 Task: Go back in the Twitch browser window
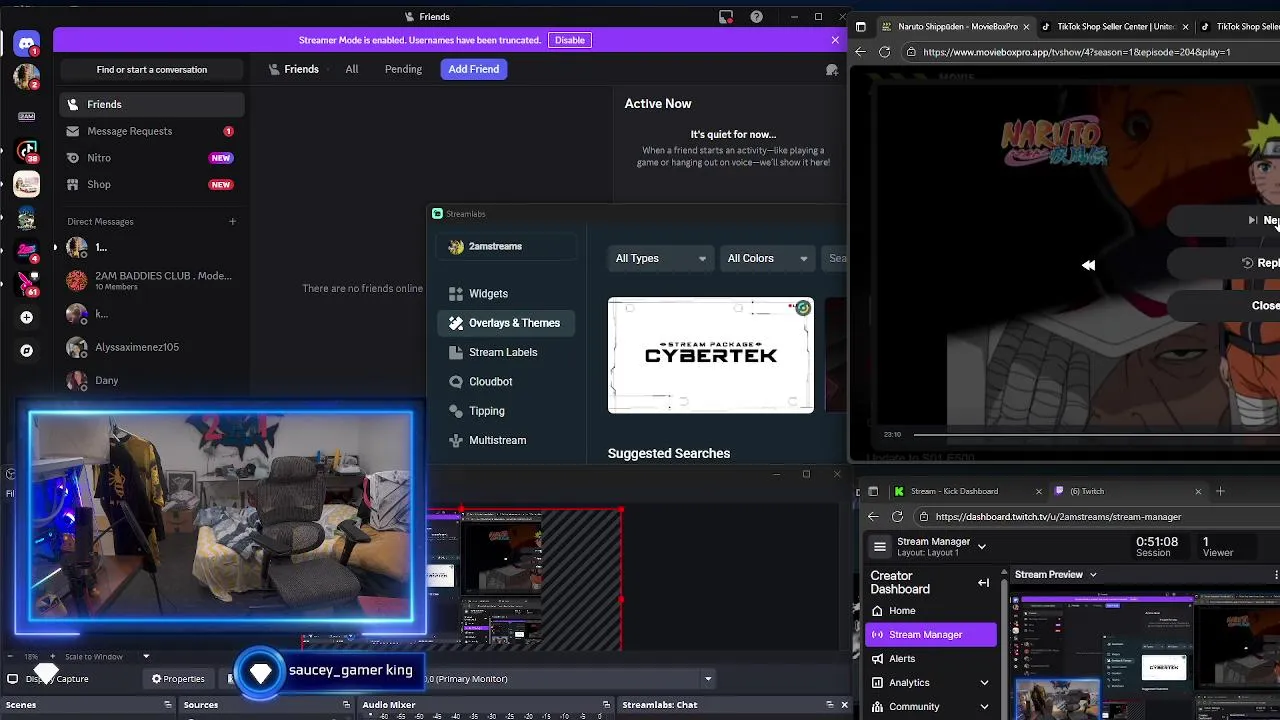873,517
